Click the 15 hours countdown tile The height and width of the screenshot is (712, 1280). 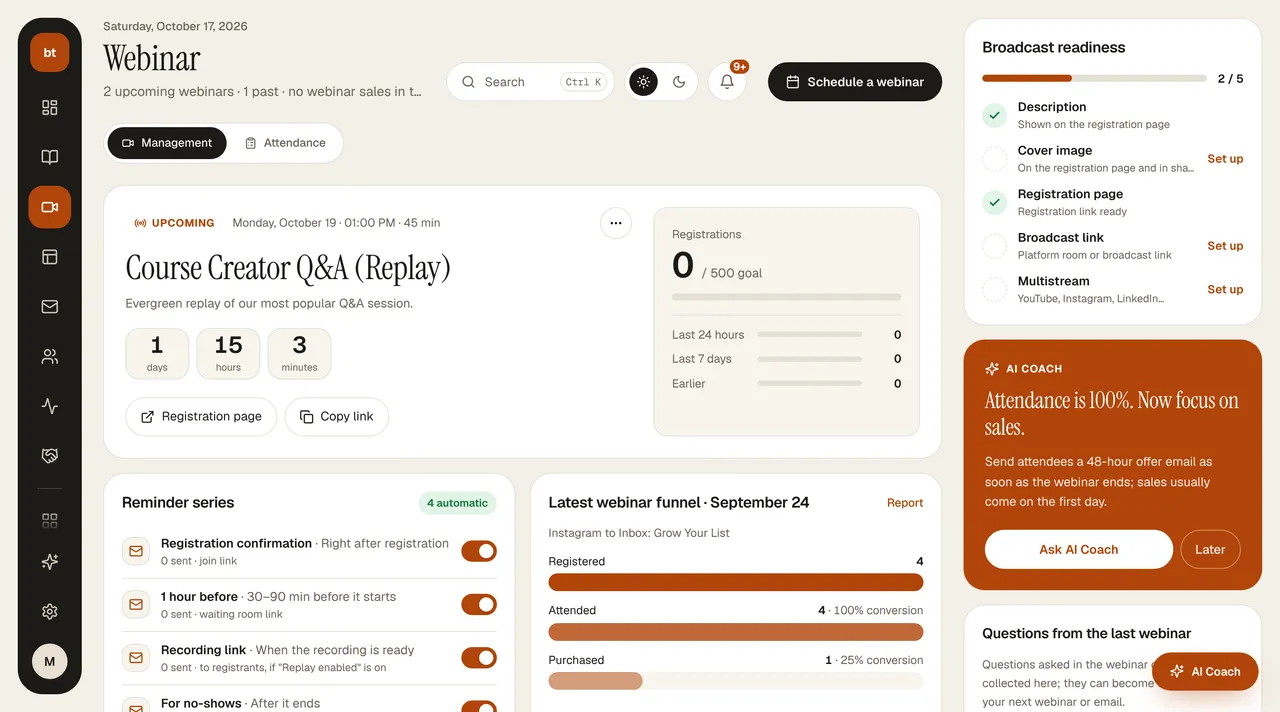228,353
